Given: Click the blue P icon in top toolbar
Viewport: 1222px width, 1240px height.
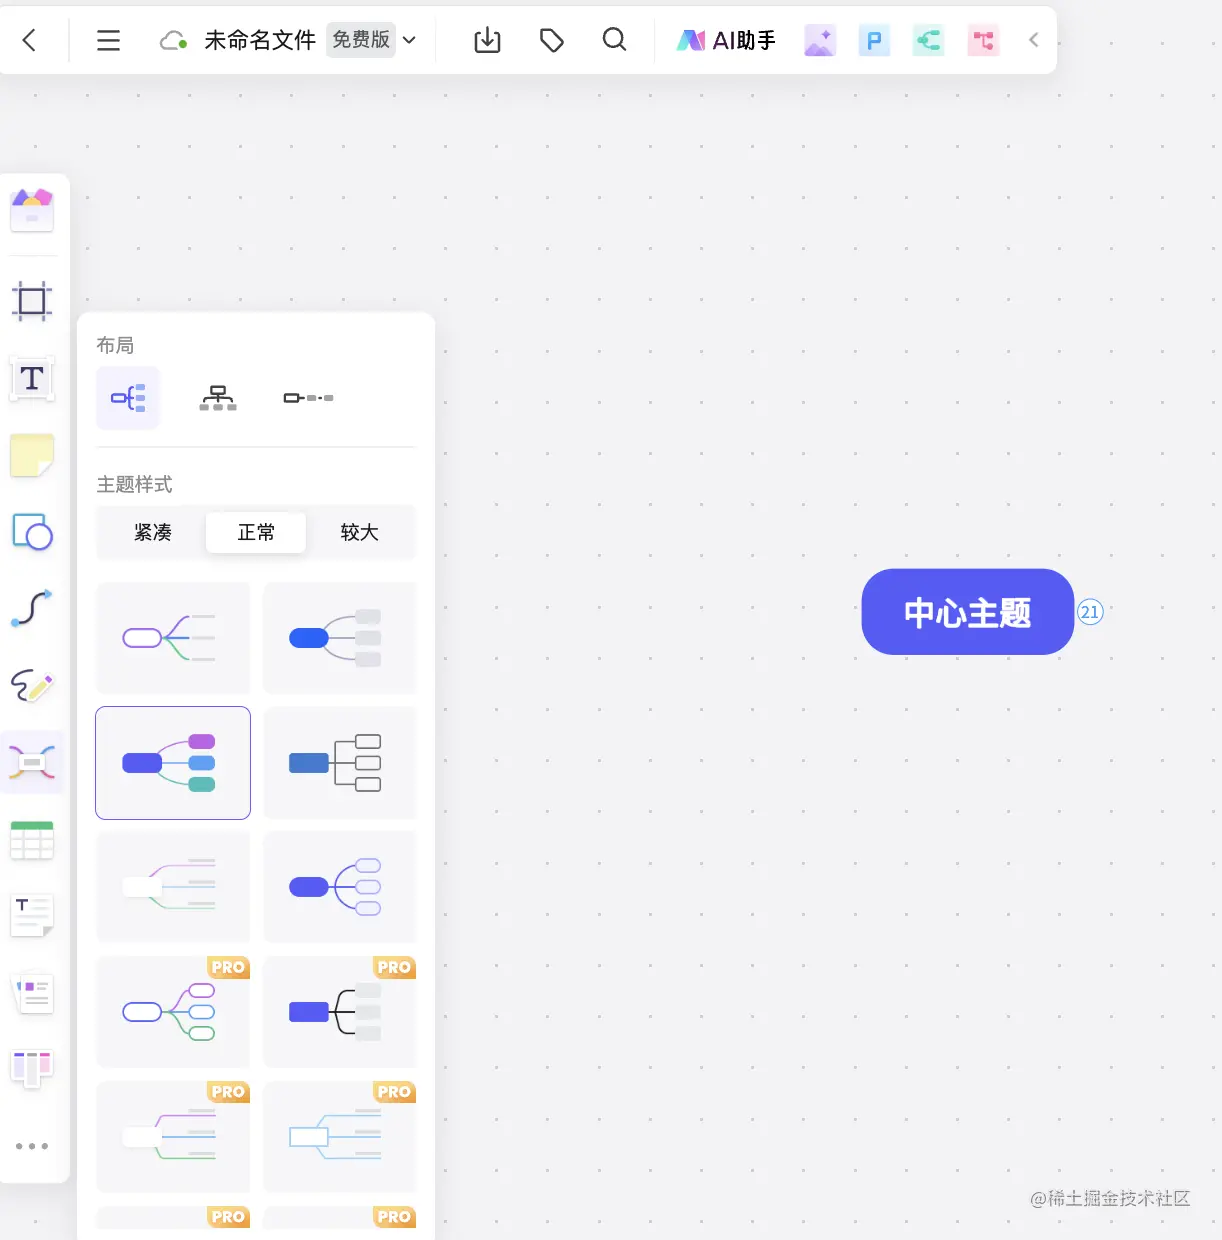Looking at the screenshot, I should [874, 40].
